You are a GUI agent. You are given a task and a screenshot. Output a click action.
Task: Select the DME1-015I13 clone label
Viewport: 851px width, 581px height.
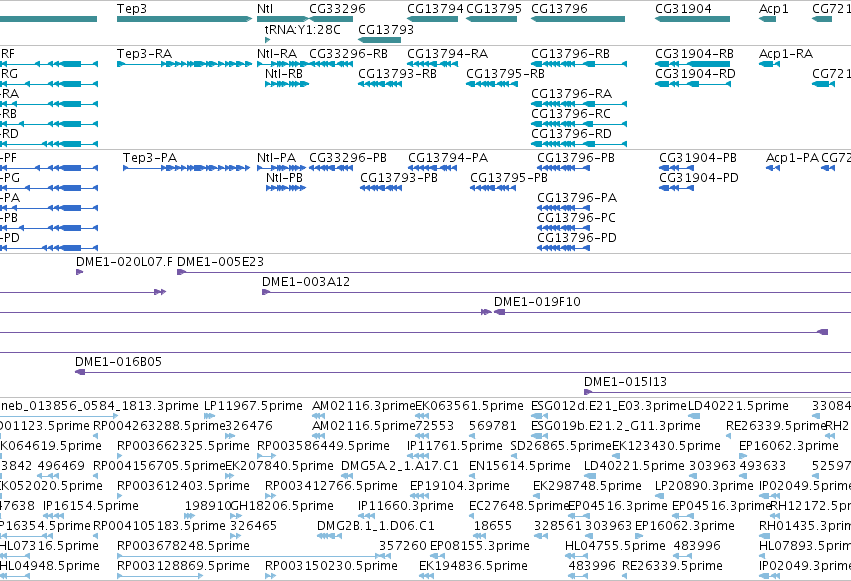[x=625, y=382]
